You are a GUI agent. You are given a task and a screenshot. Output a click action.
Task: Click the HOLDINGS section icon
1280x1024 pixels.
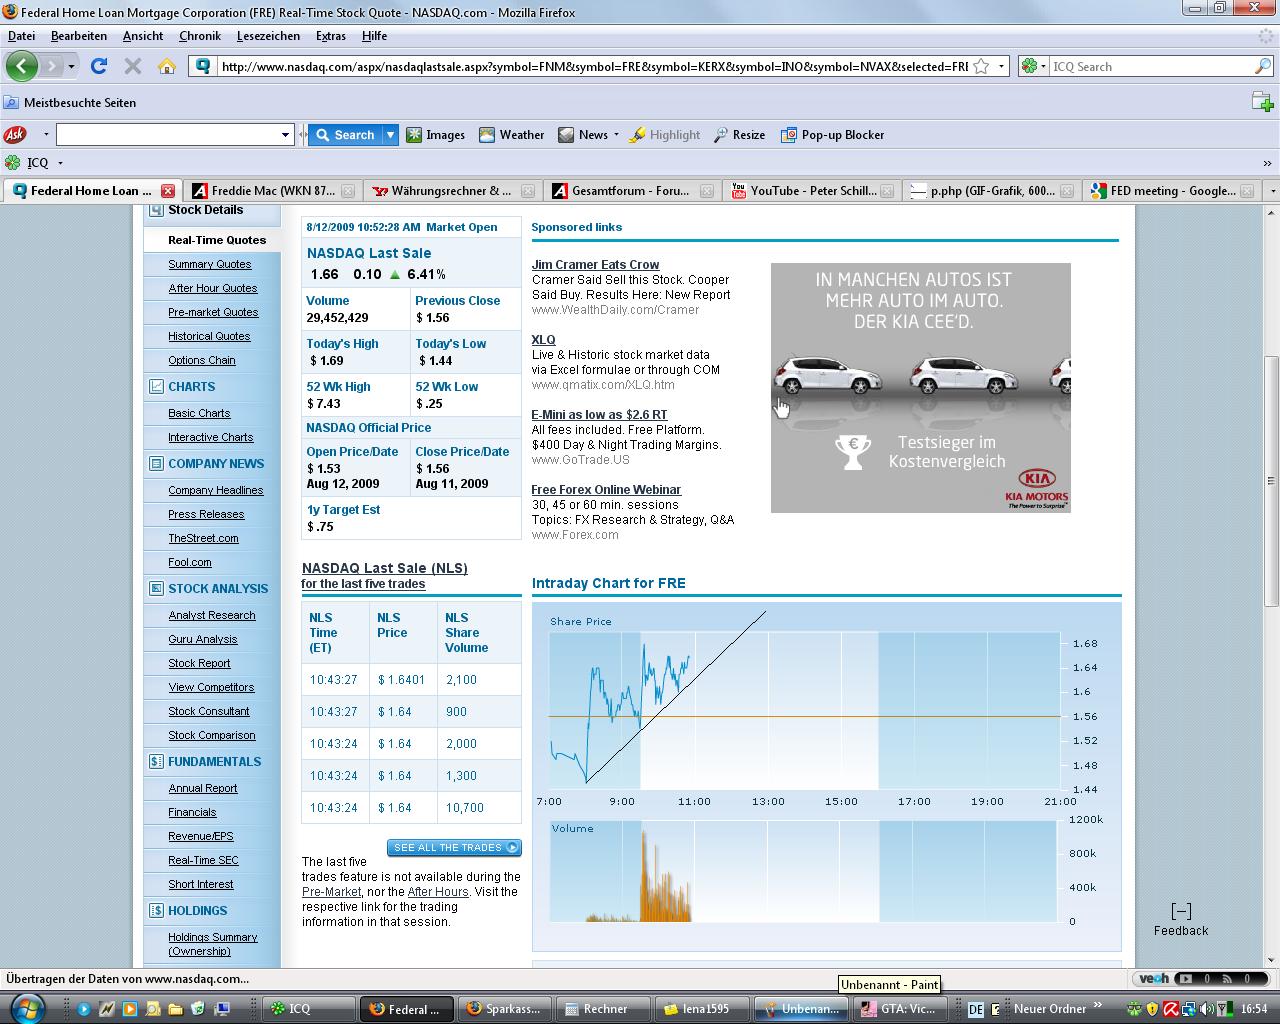(x=156, y=911)
